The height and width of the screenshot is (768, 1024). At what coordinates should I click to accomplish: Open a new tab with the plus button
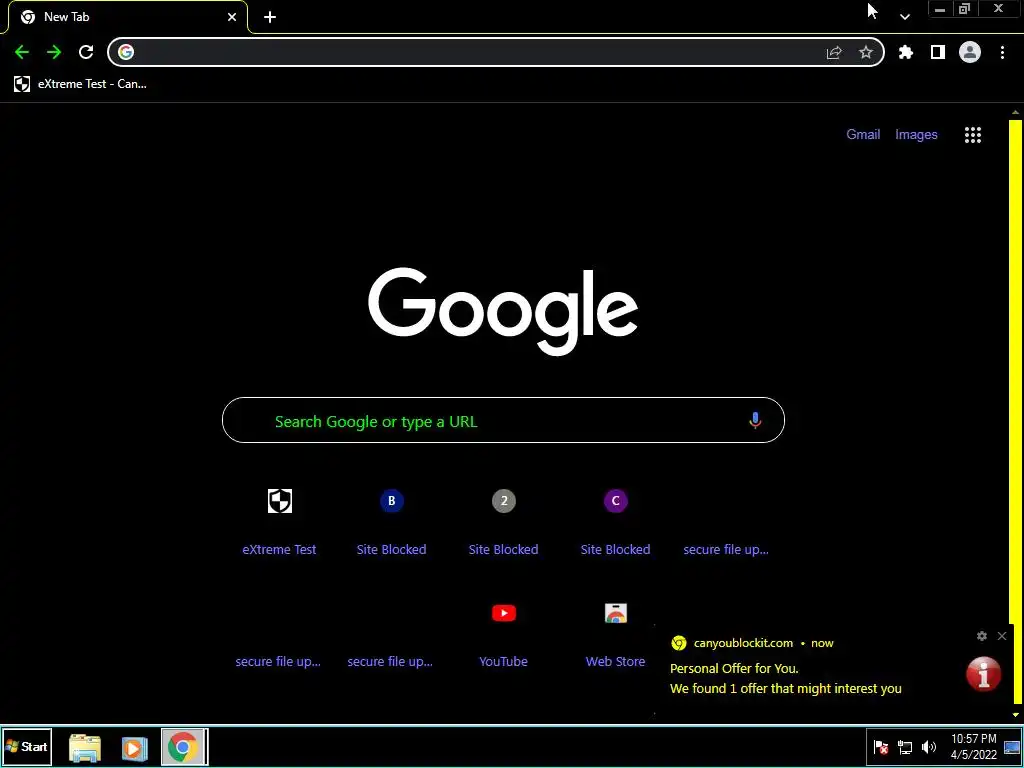tap(270, 17)
